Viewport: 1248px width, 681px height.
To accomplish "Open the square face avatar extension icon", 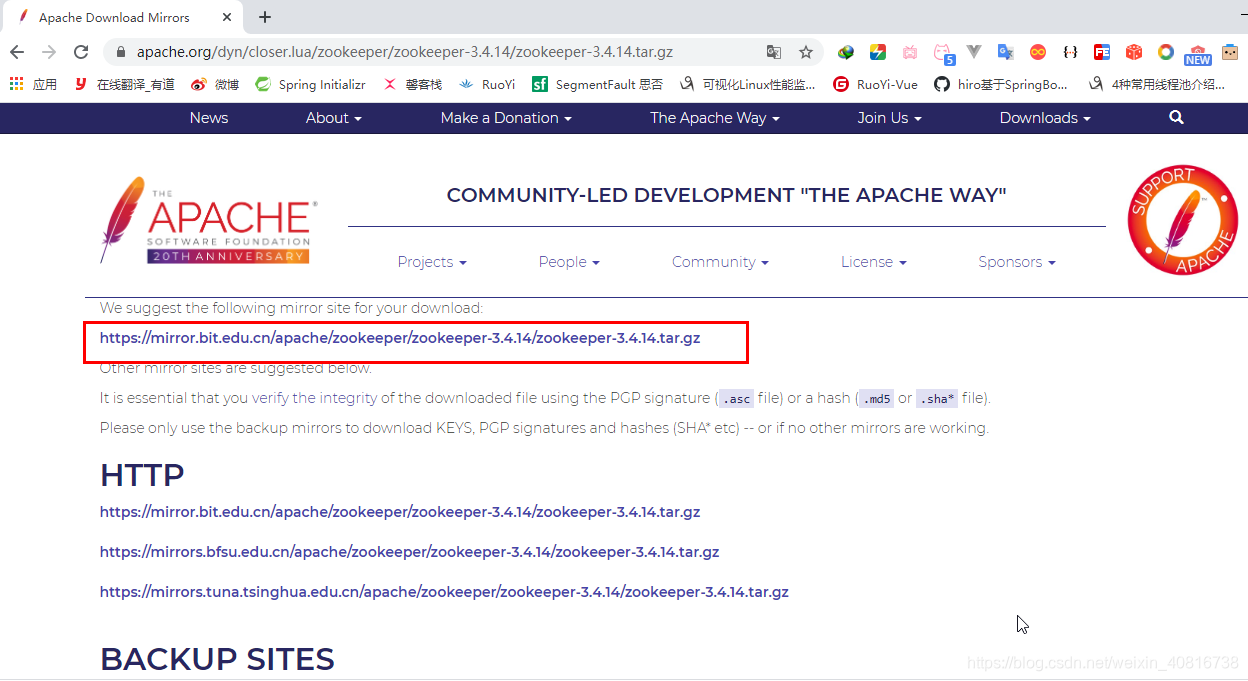I will click(1230, 52).
